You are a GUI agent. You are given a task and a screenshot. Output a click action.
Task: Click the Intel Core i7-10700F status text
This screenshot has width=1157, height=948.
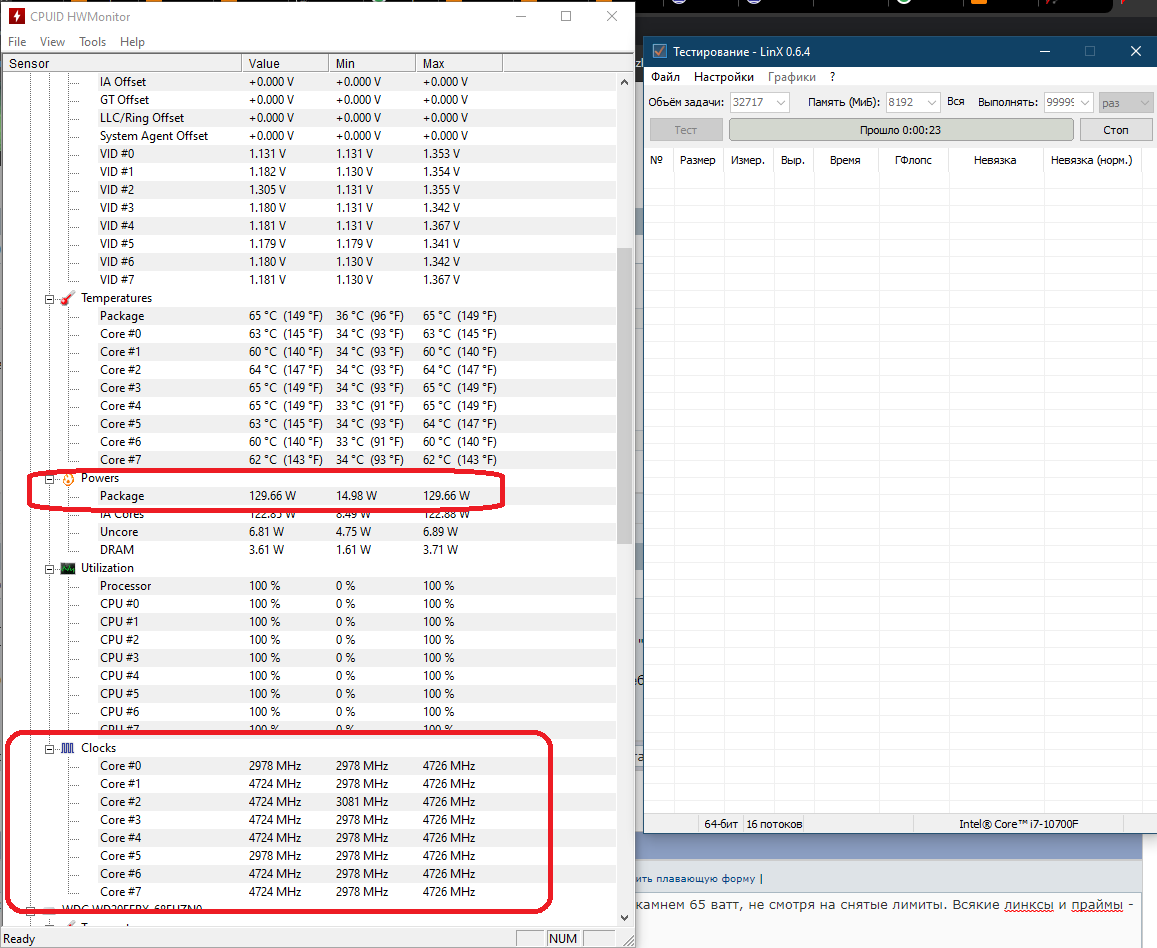click(1018, 824)
